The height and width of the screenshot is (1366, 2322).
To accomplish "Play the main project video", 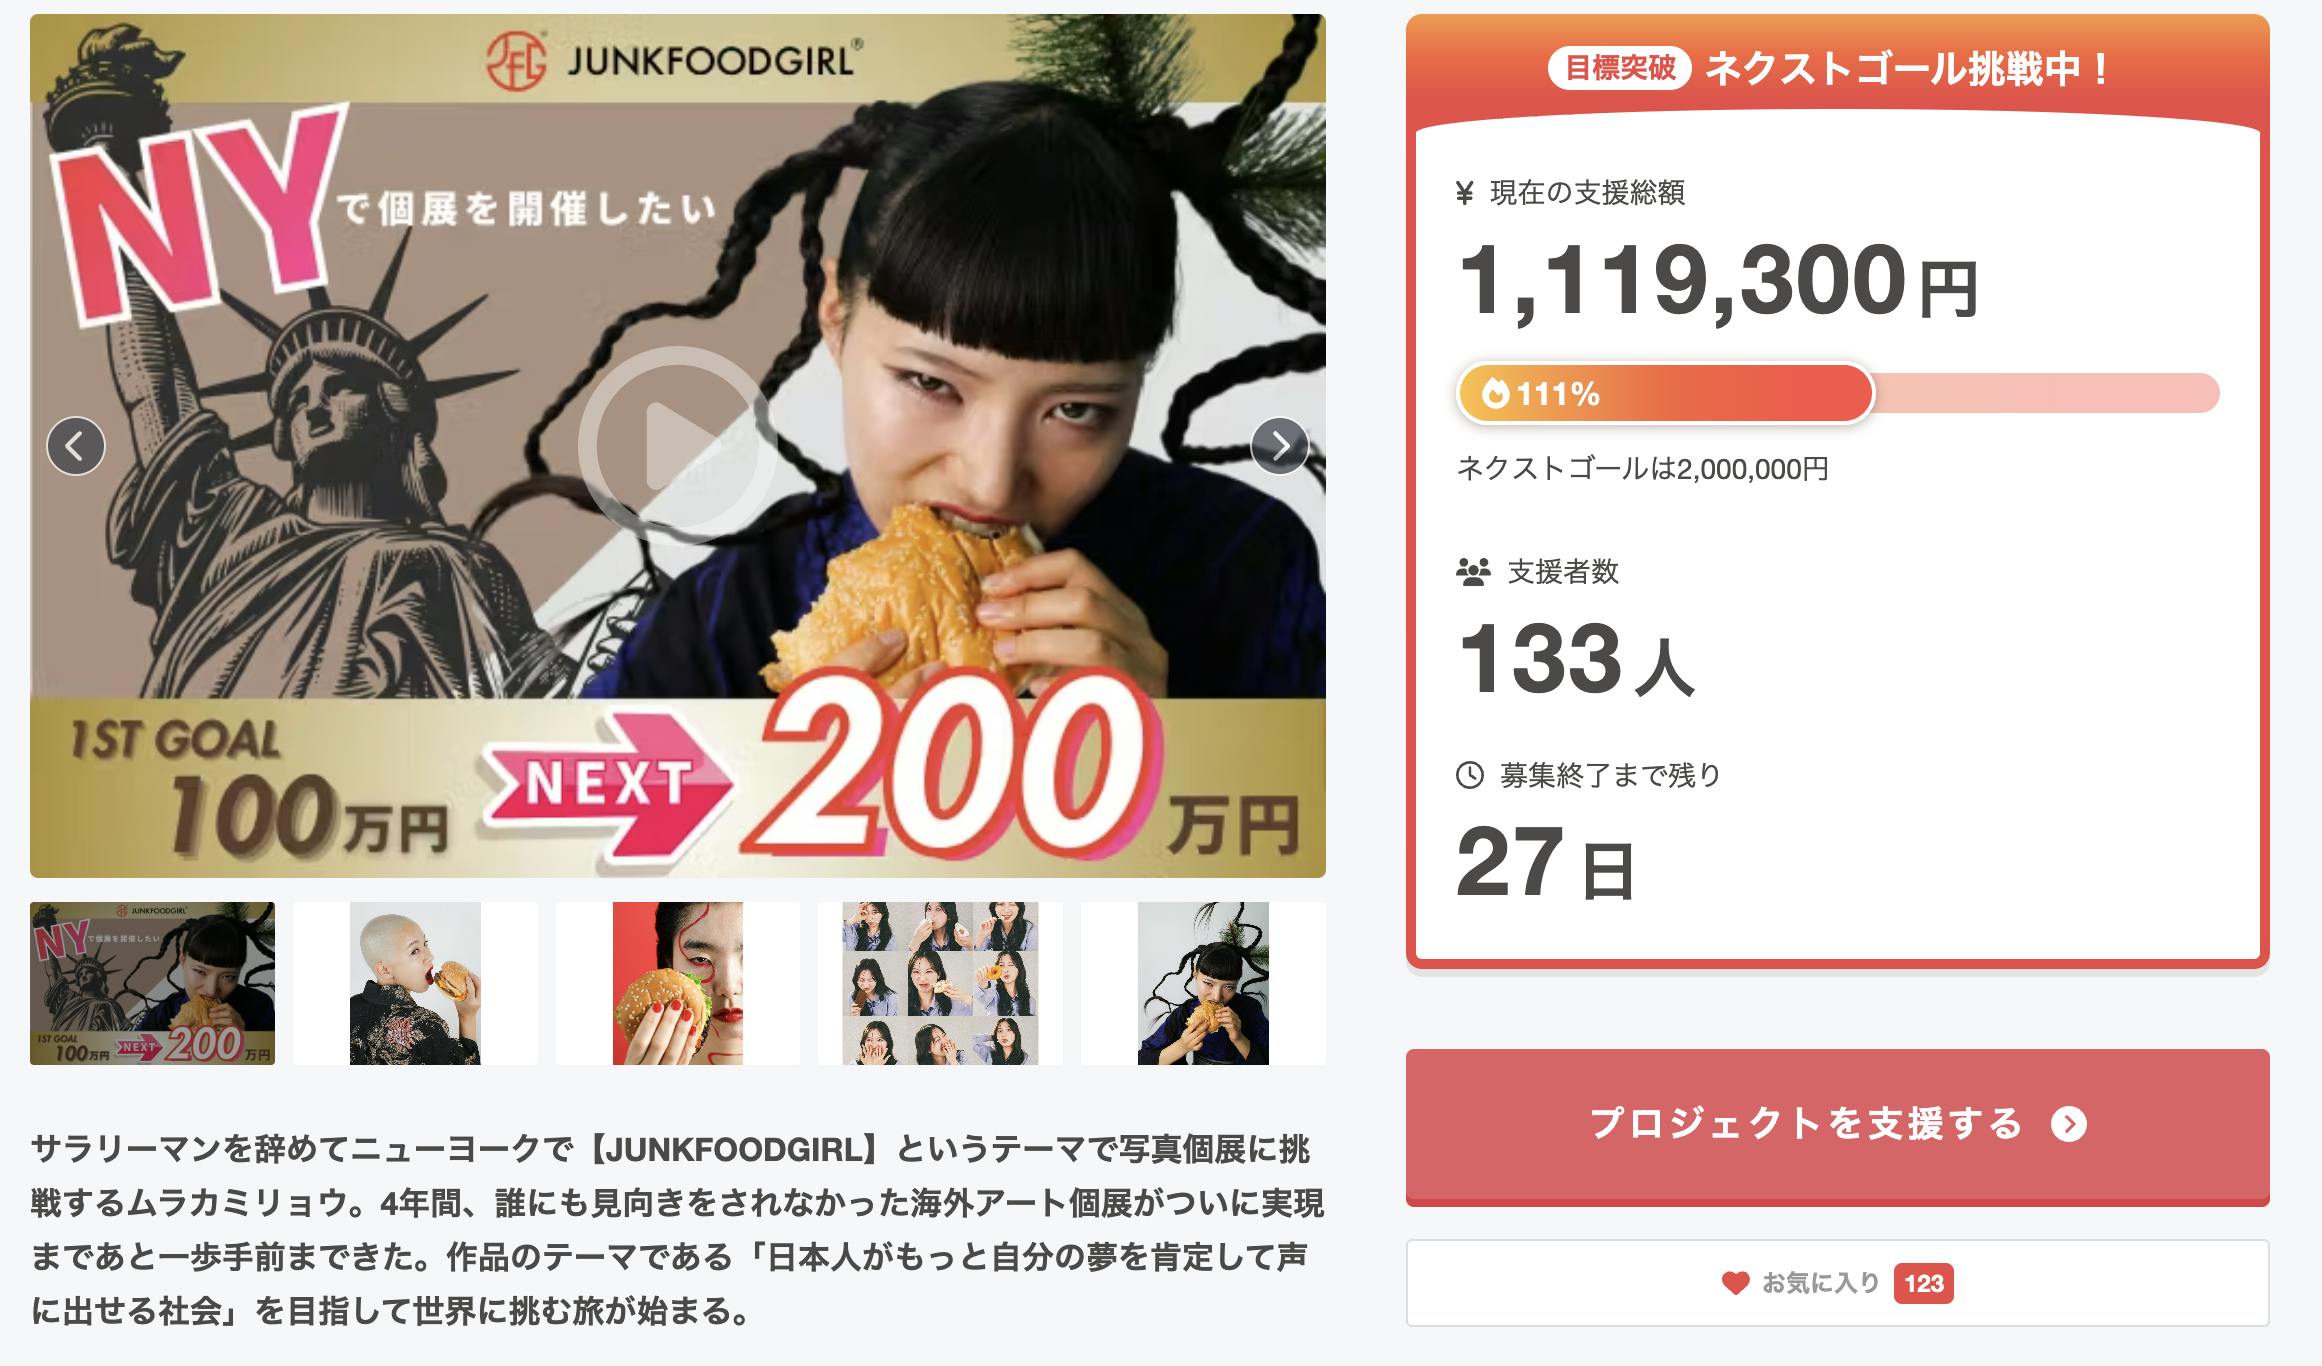I will 678,446.
